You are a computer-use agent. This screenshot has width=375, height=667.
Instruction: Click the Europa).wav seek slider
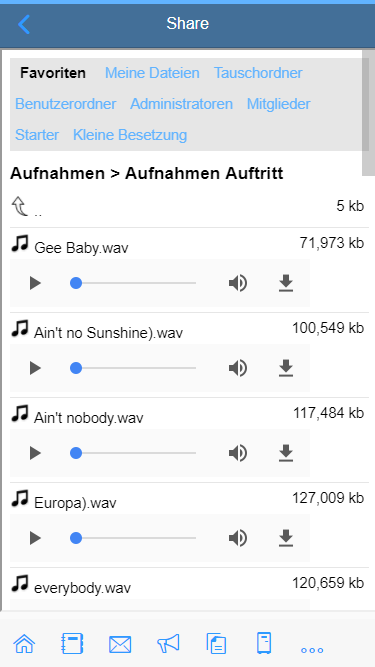(133, 538)
